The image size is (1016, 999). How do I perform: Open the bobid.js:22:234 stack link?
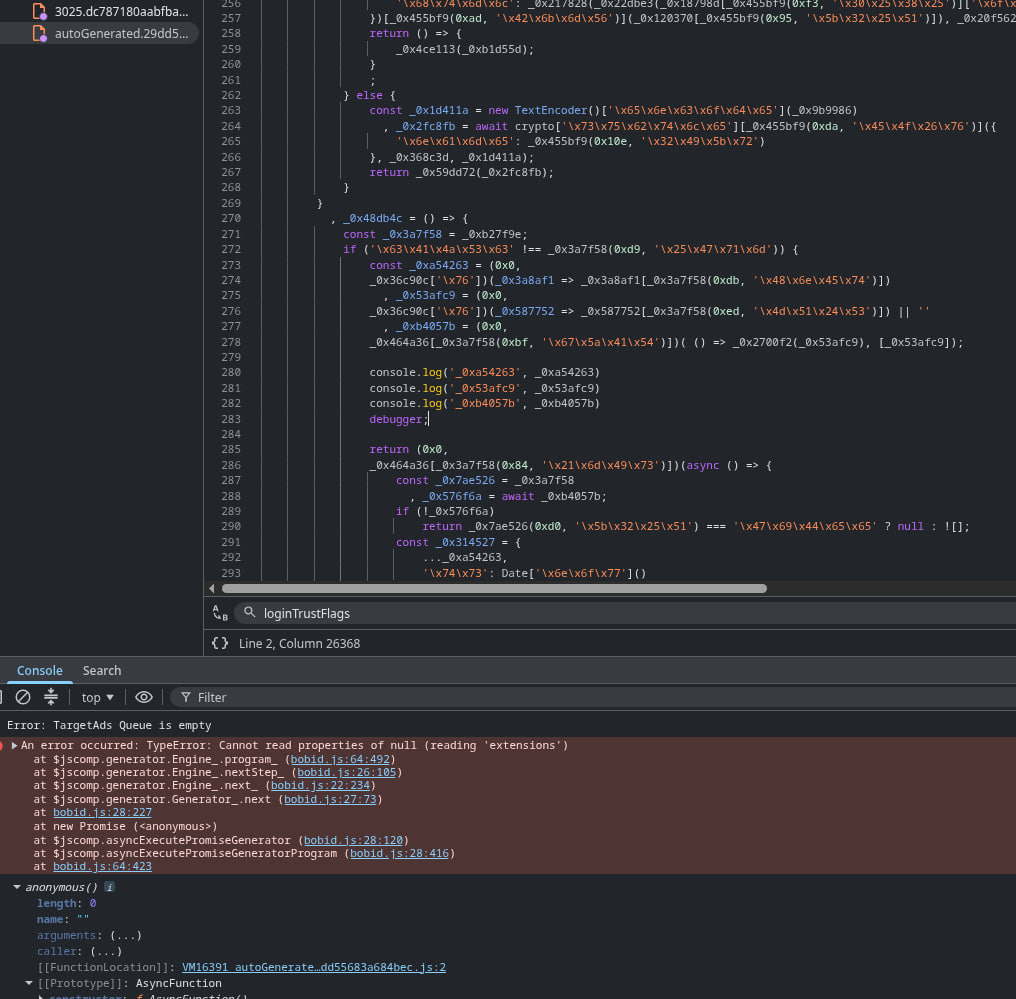click(x=320, y=785)
